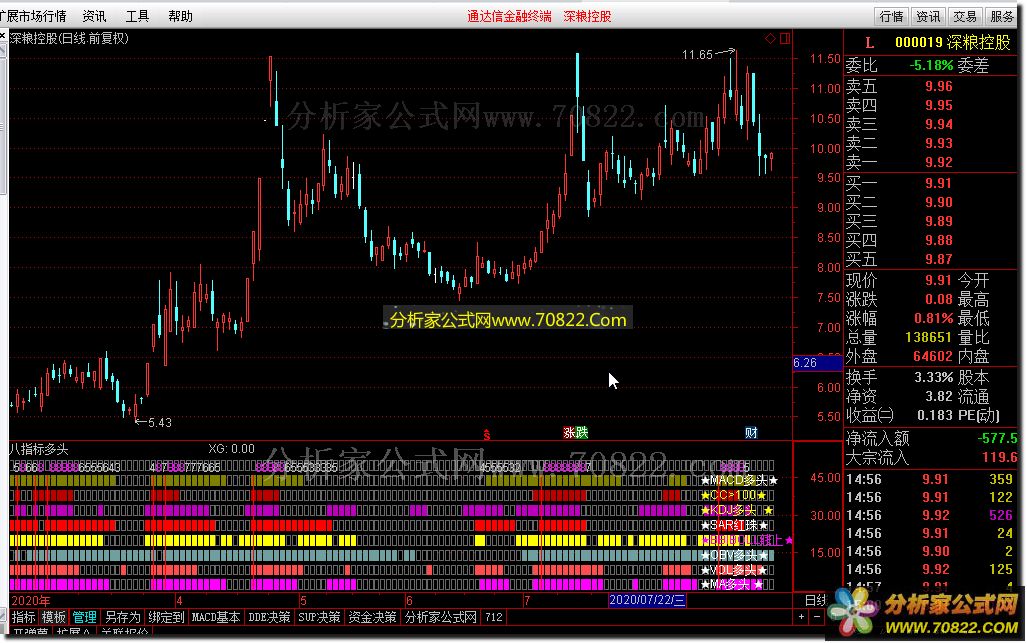Click the red S marker below the chart
The width and height of the screenshot is (1027, 643).
point(487,434)
